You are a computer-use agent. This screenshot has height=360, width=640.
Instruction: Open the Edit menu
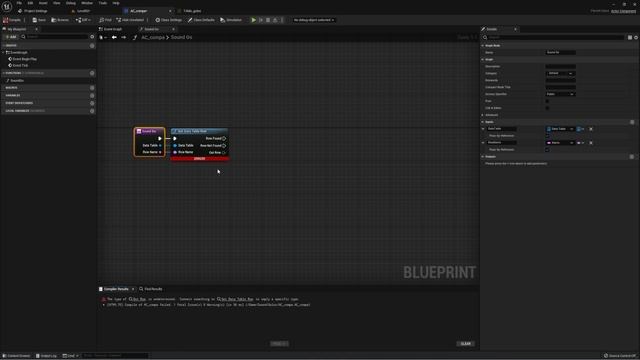point(30,3)
